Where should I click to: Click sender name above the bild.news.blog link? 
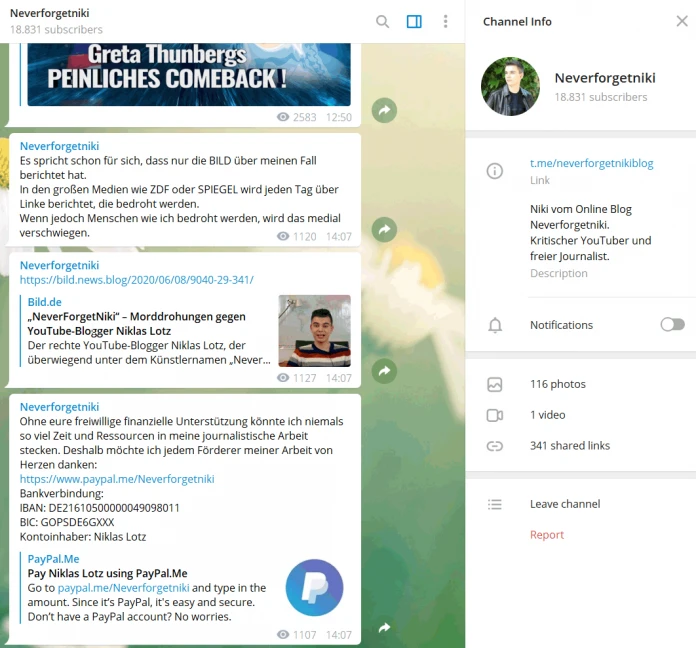click(x=59, y=265)
